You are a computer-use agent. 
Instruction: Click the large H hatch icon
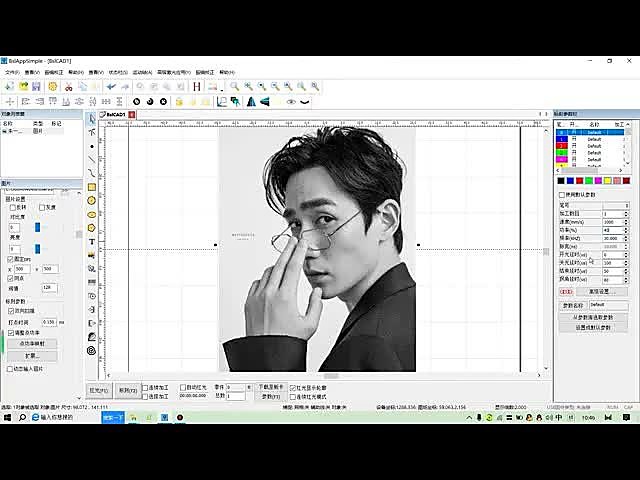(x=197, y=87)
